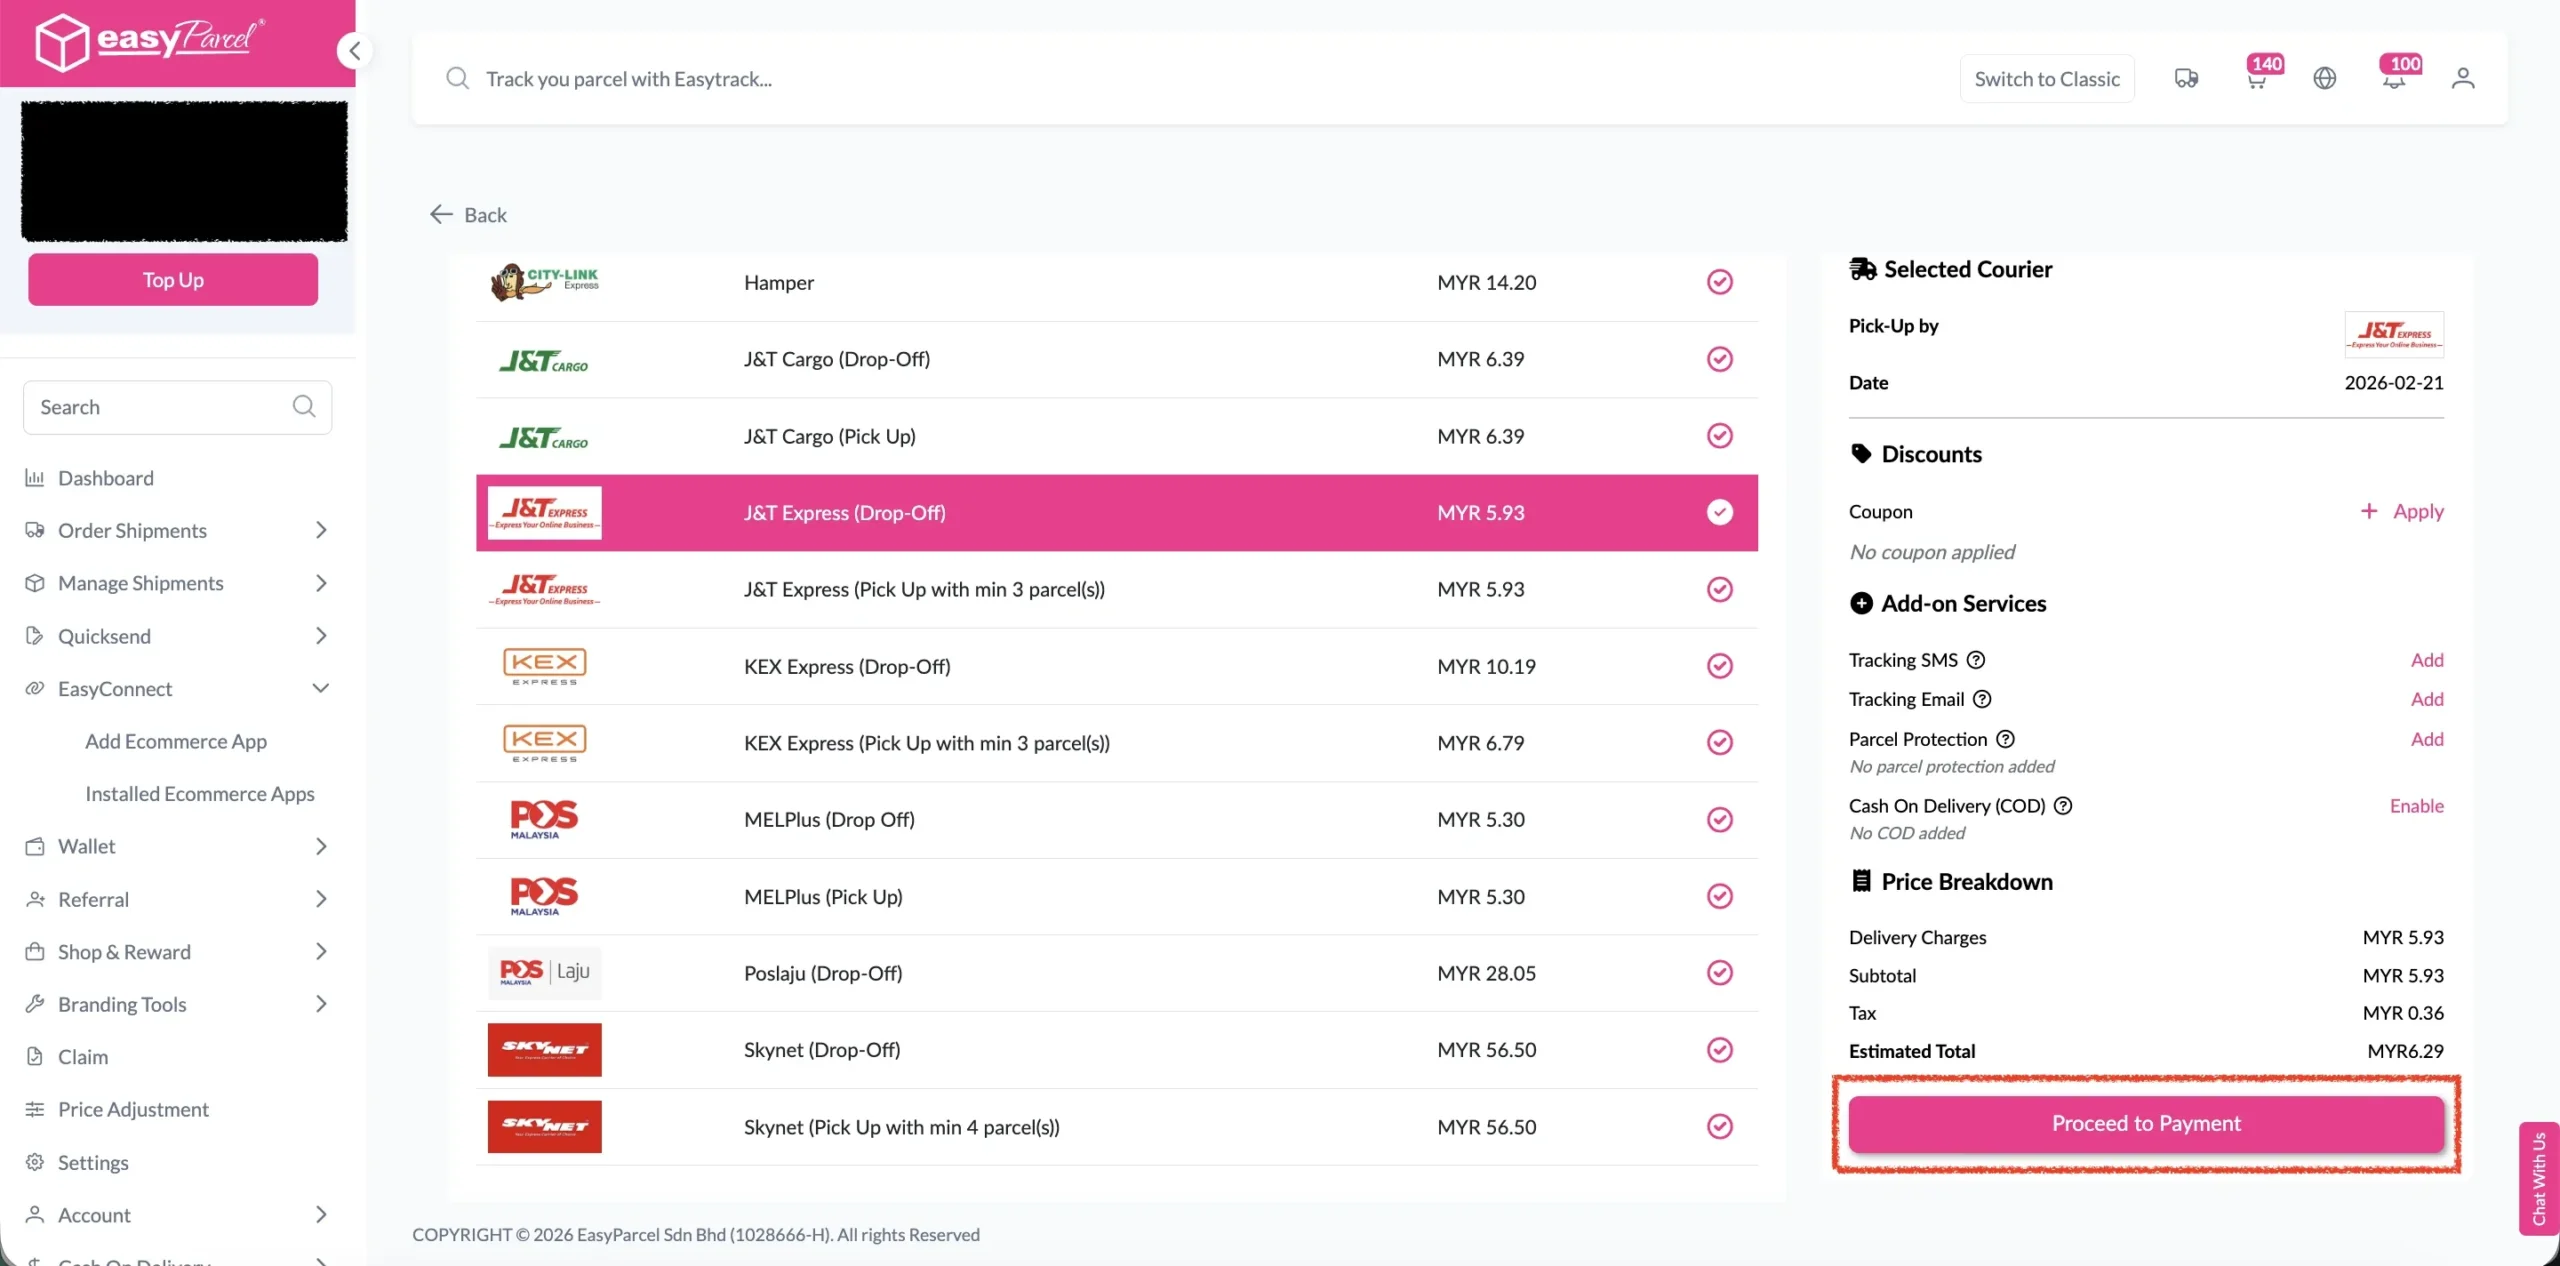Viewport: 2560px width, 1266px height.
Task: Collapse sidebar with the arrow button
Action: pyautogui.click(x=354, y=51)
